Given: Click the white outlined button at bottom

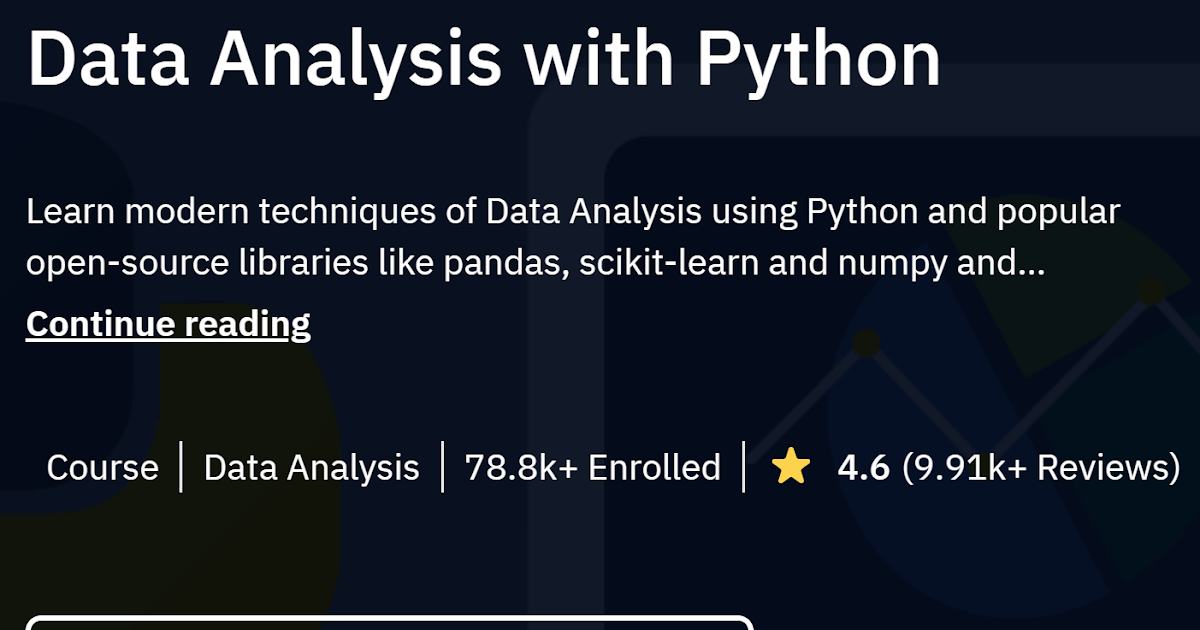Looking at the screenshot, I should [389, 622].
